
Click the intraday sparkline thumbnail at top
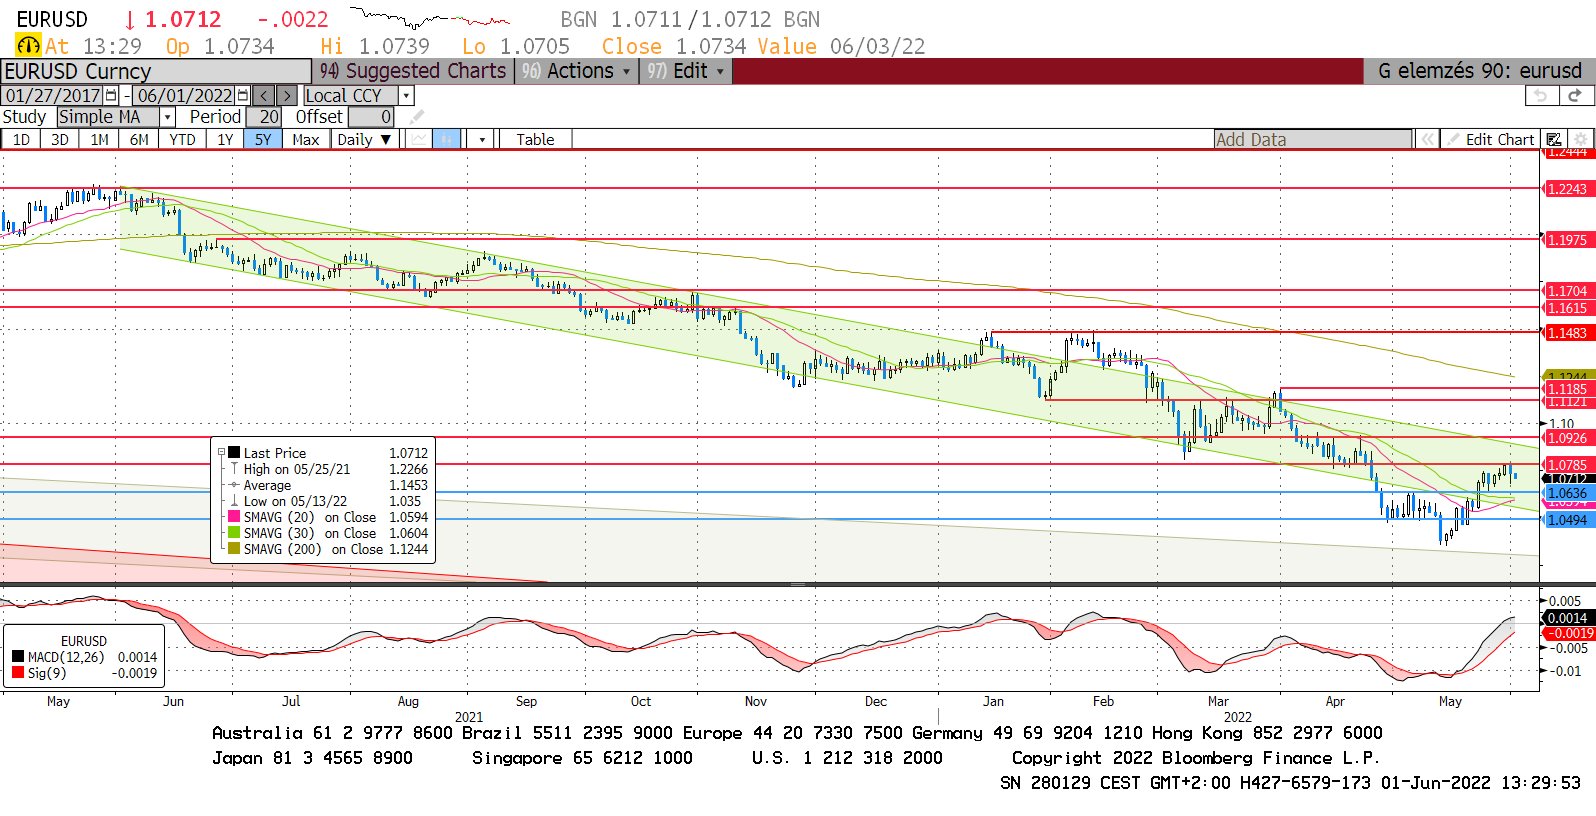(x=429, y=19)
